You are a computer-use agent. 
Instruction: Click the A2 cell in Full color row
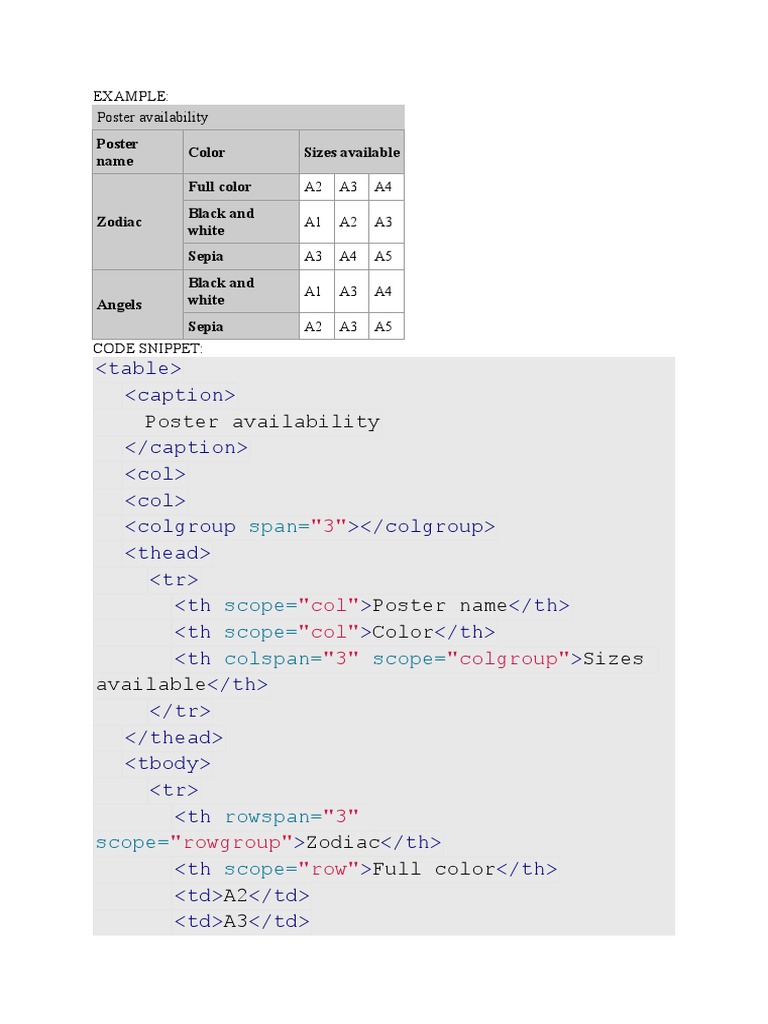point(313,187)
